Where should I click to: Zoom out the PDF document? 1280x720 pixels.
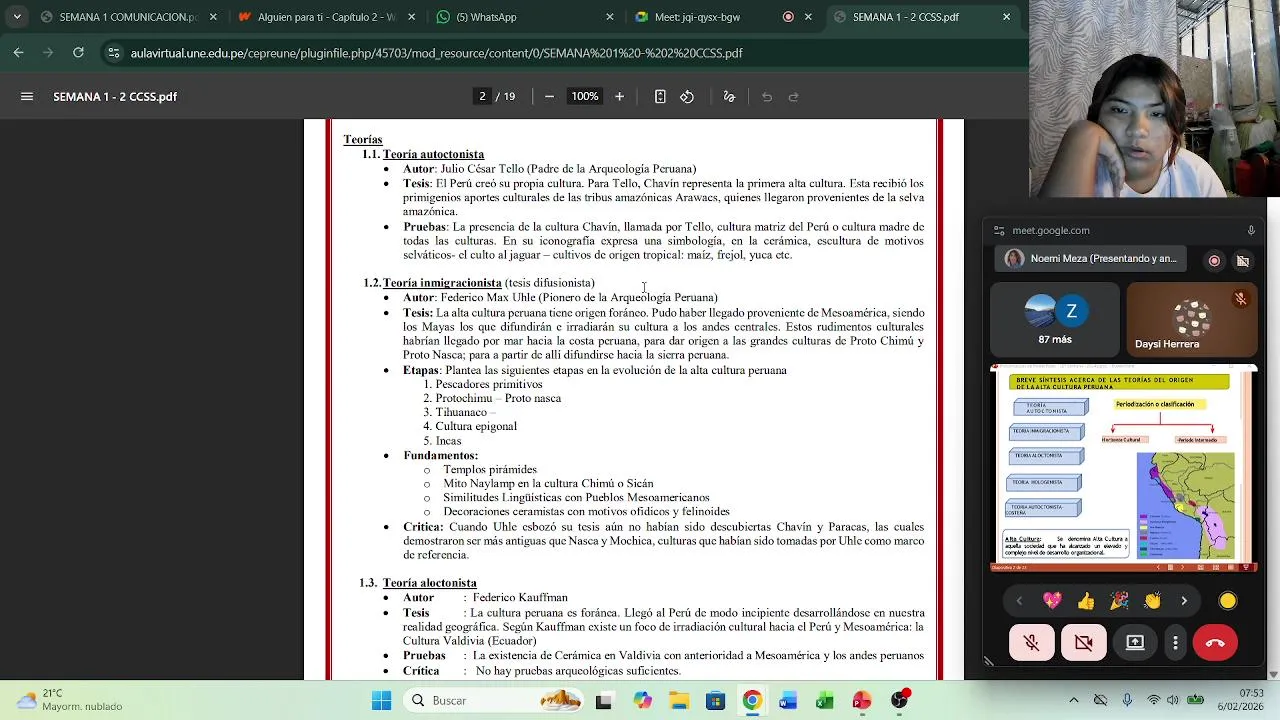(x=549, y=97)
